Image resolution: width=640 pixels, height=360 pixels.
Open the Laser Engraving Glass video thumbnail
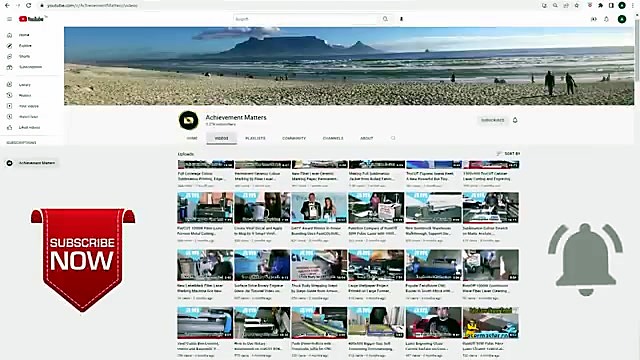pos(433,323)
